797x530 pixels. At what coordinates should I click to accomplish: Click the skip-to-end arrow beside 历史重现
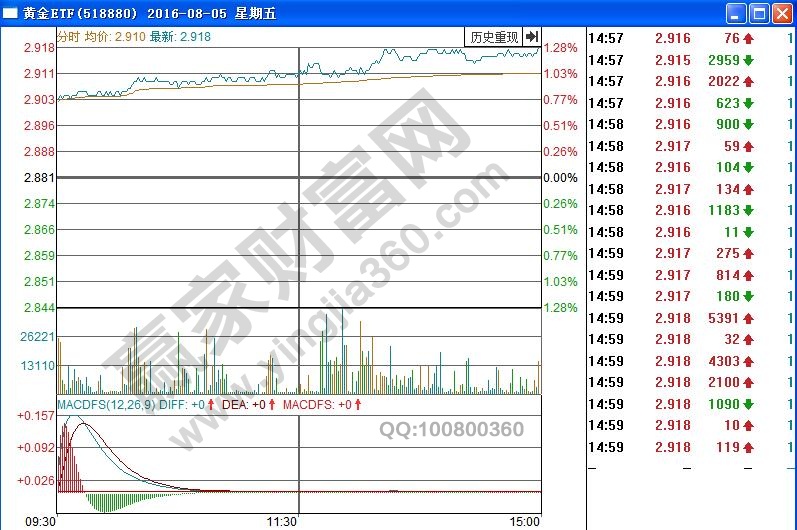(x=532, y=37)
